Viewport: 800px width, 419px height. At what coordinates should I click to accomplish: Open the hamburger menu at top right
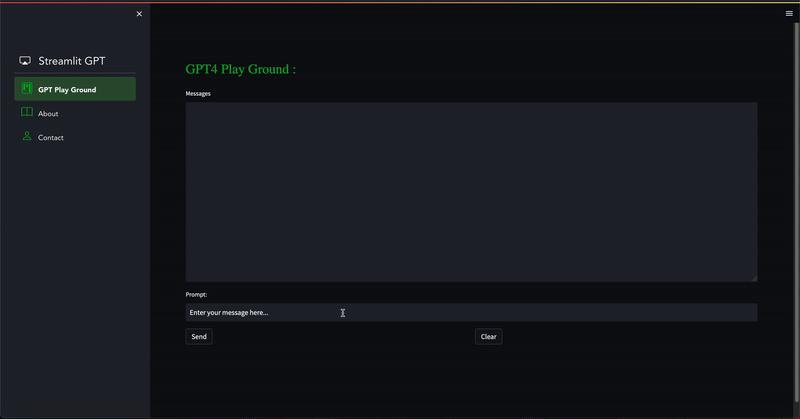789,14
